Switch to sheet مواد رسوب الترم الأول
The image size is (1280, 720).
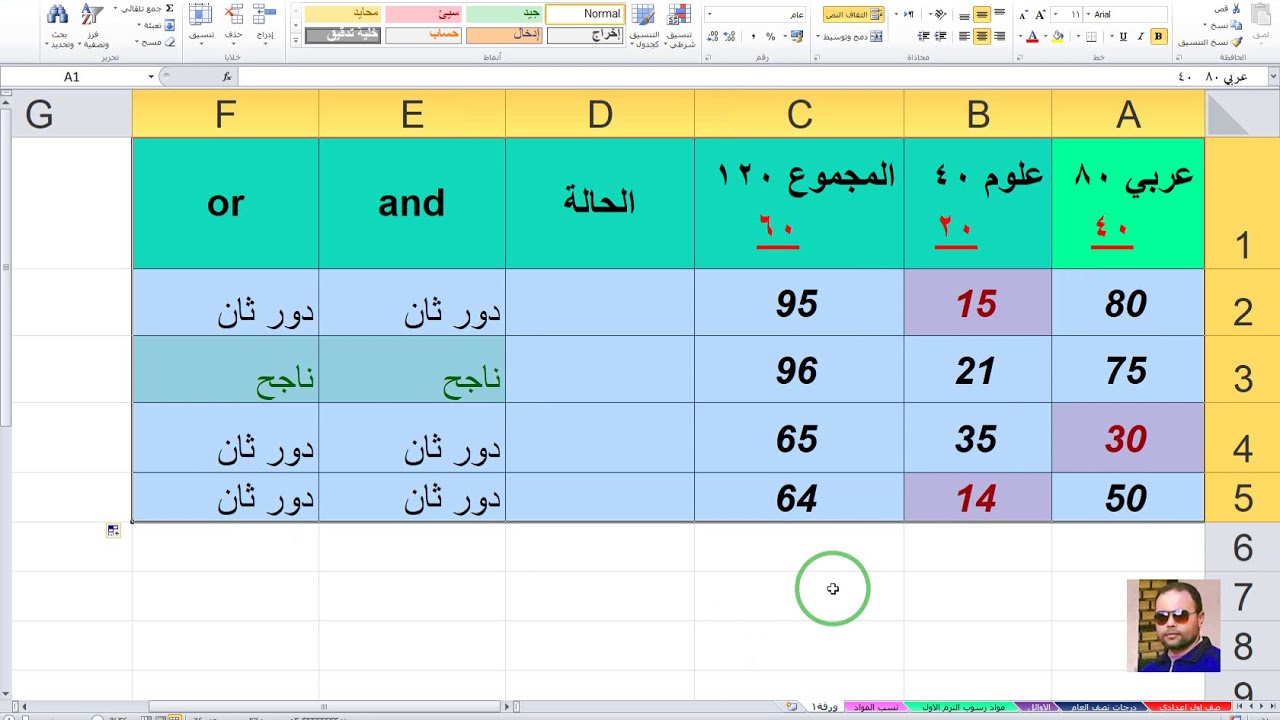(x=964, y=707)
